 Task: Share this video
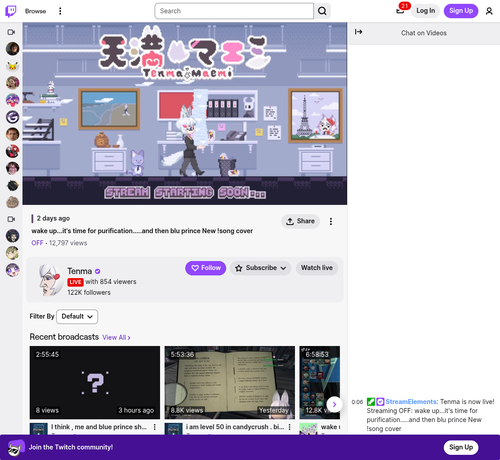pos(300,221)
